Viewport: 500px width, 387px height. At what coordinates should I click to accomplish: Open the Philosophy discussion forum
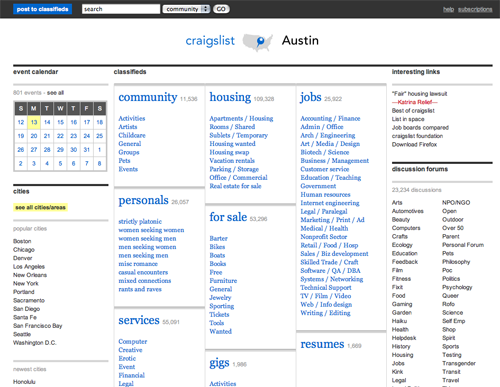pos(456,262)
